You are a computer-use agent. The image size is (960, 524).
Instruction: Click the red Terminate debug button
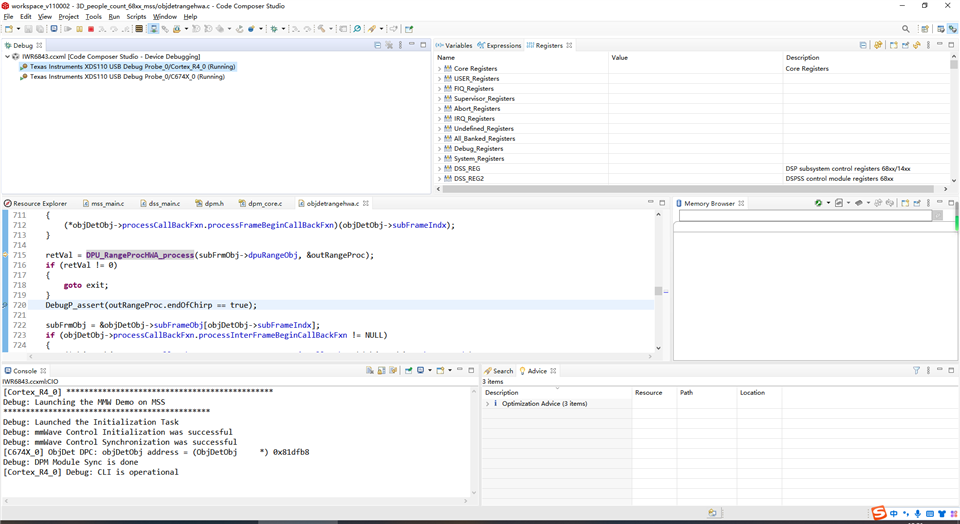click(91, 29)
